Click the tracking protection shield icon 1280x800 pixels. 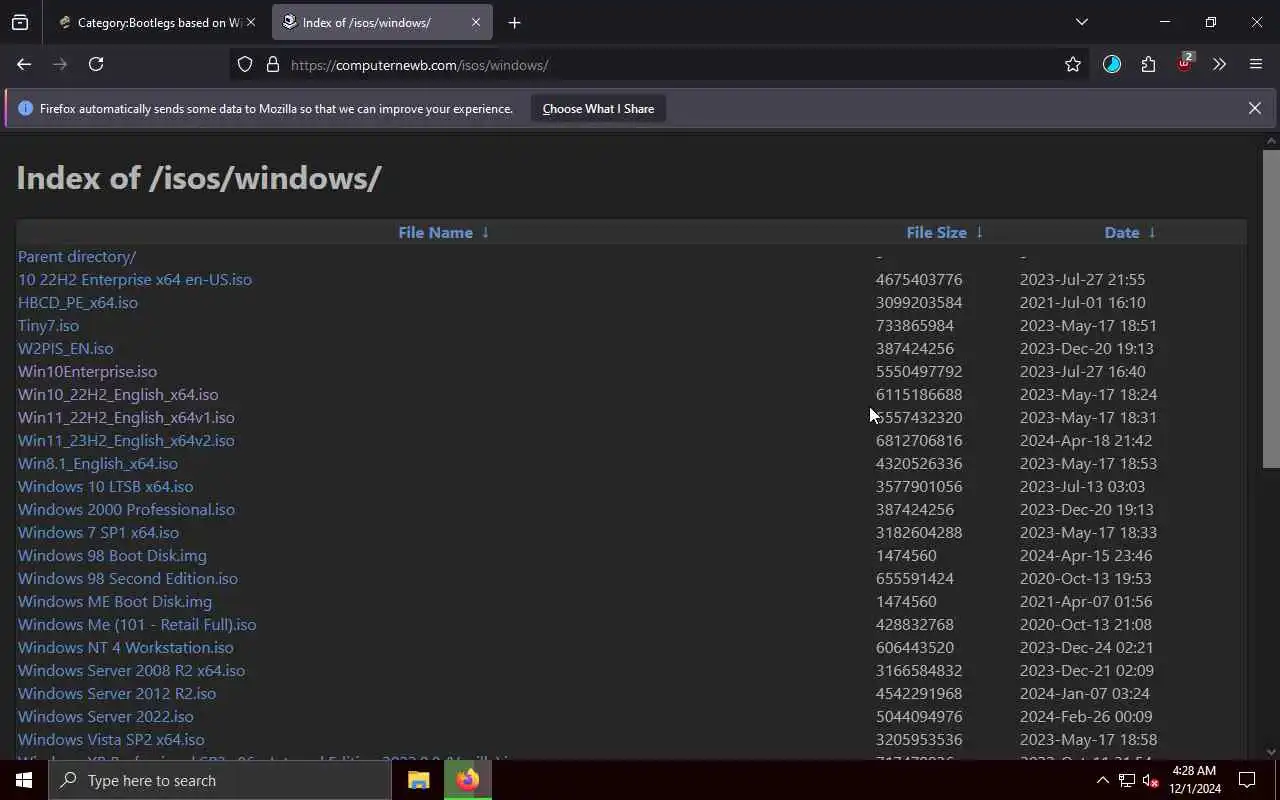[245, 64]
